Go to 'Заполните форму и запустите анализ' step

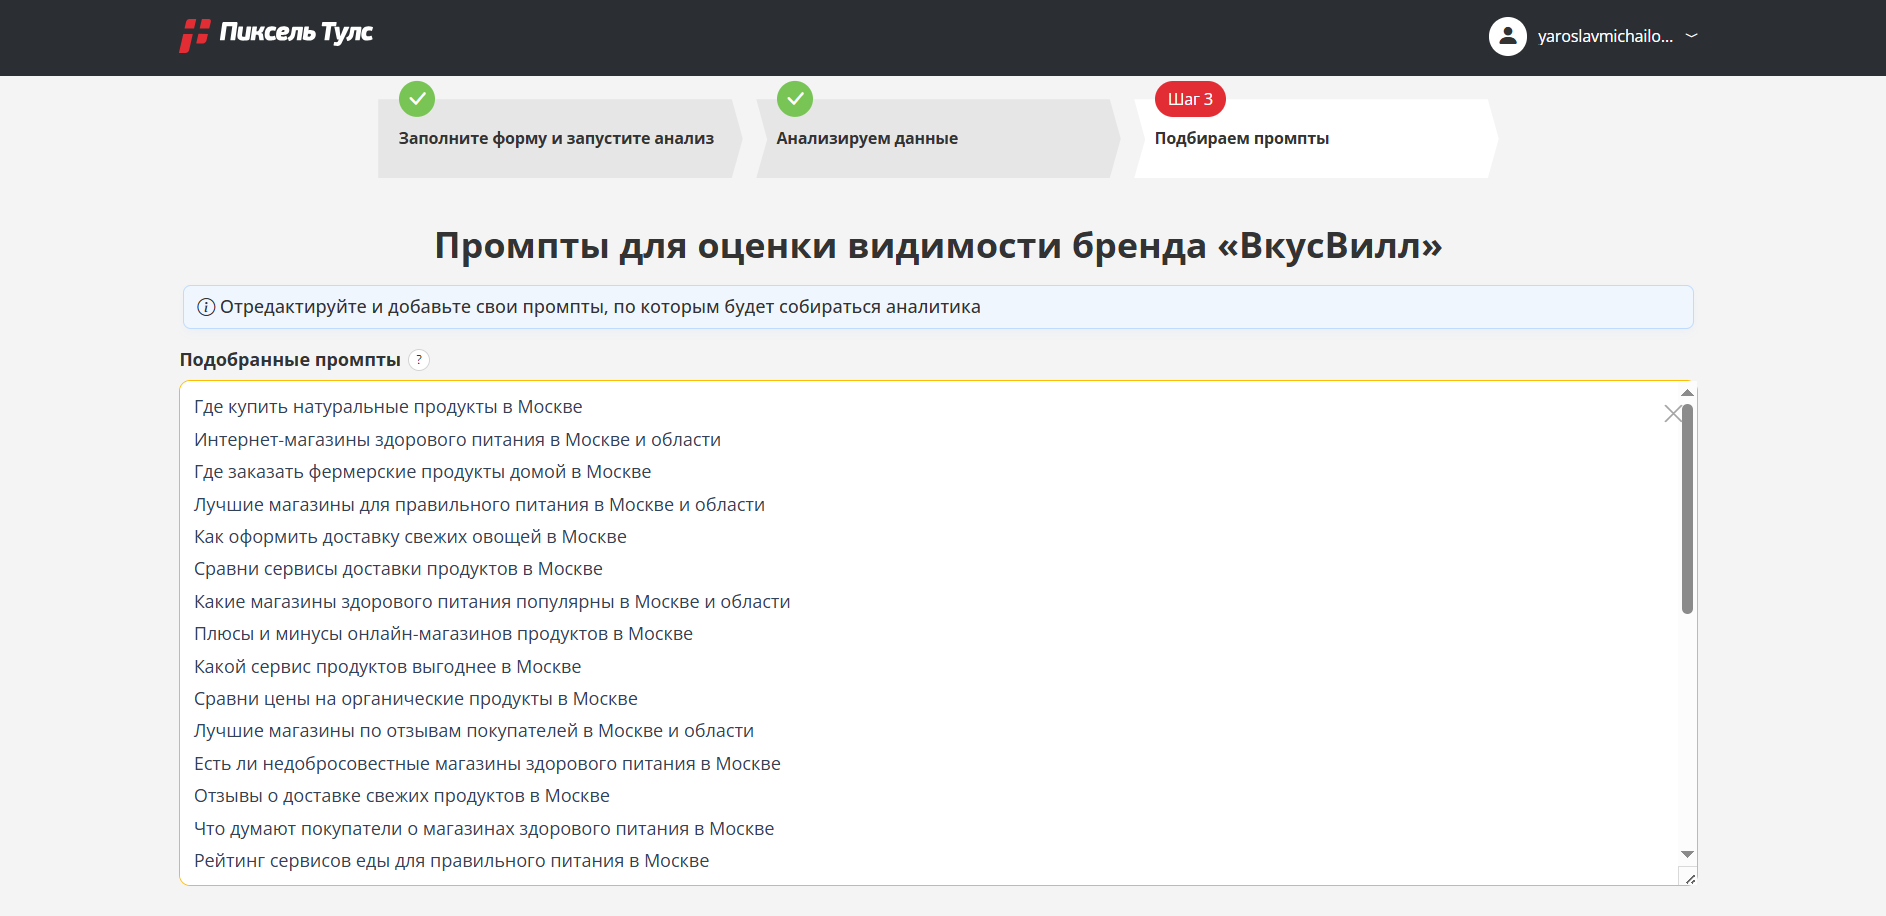click(x=556, y=139)
